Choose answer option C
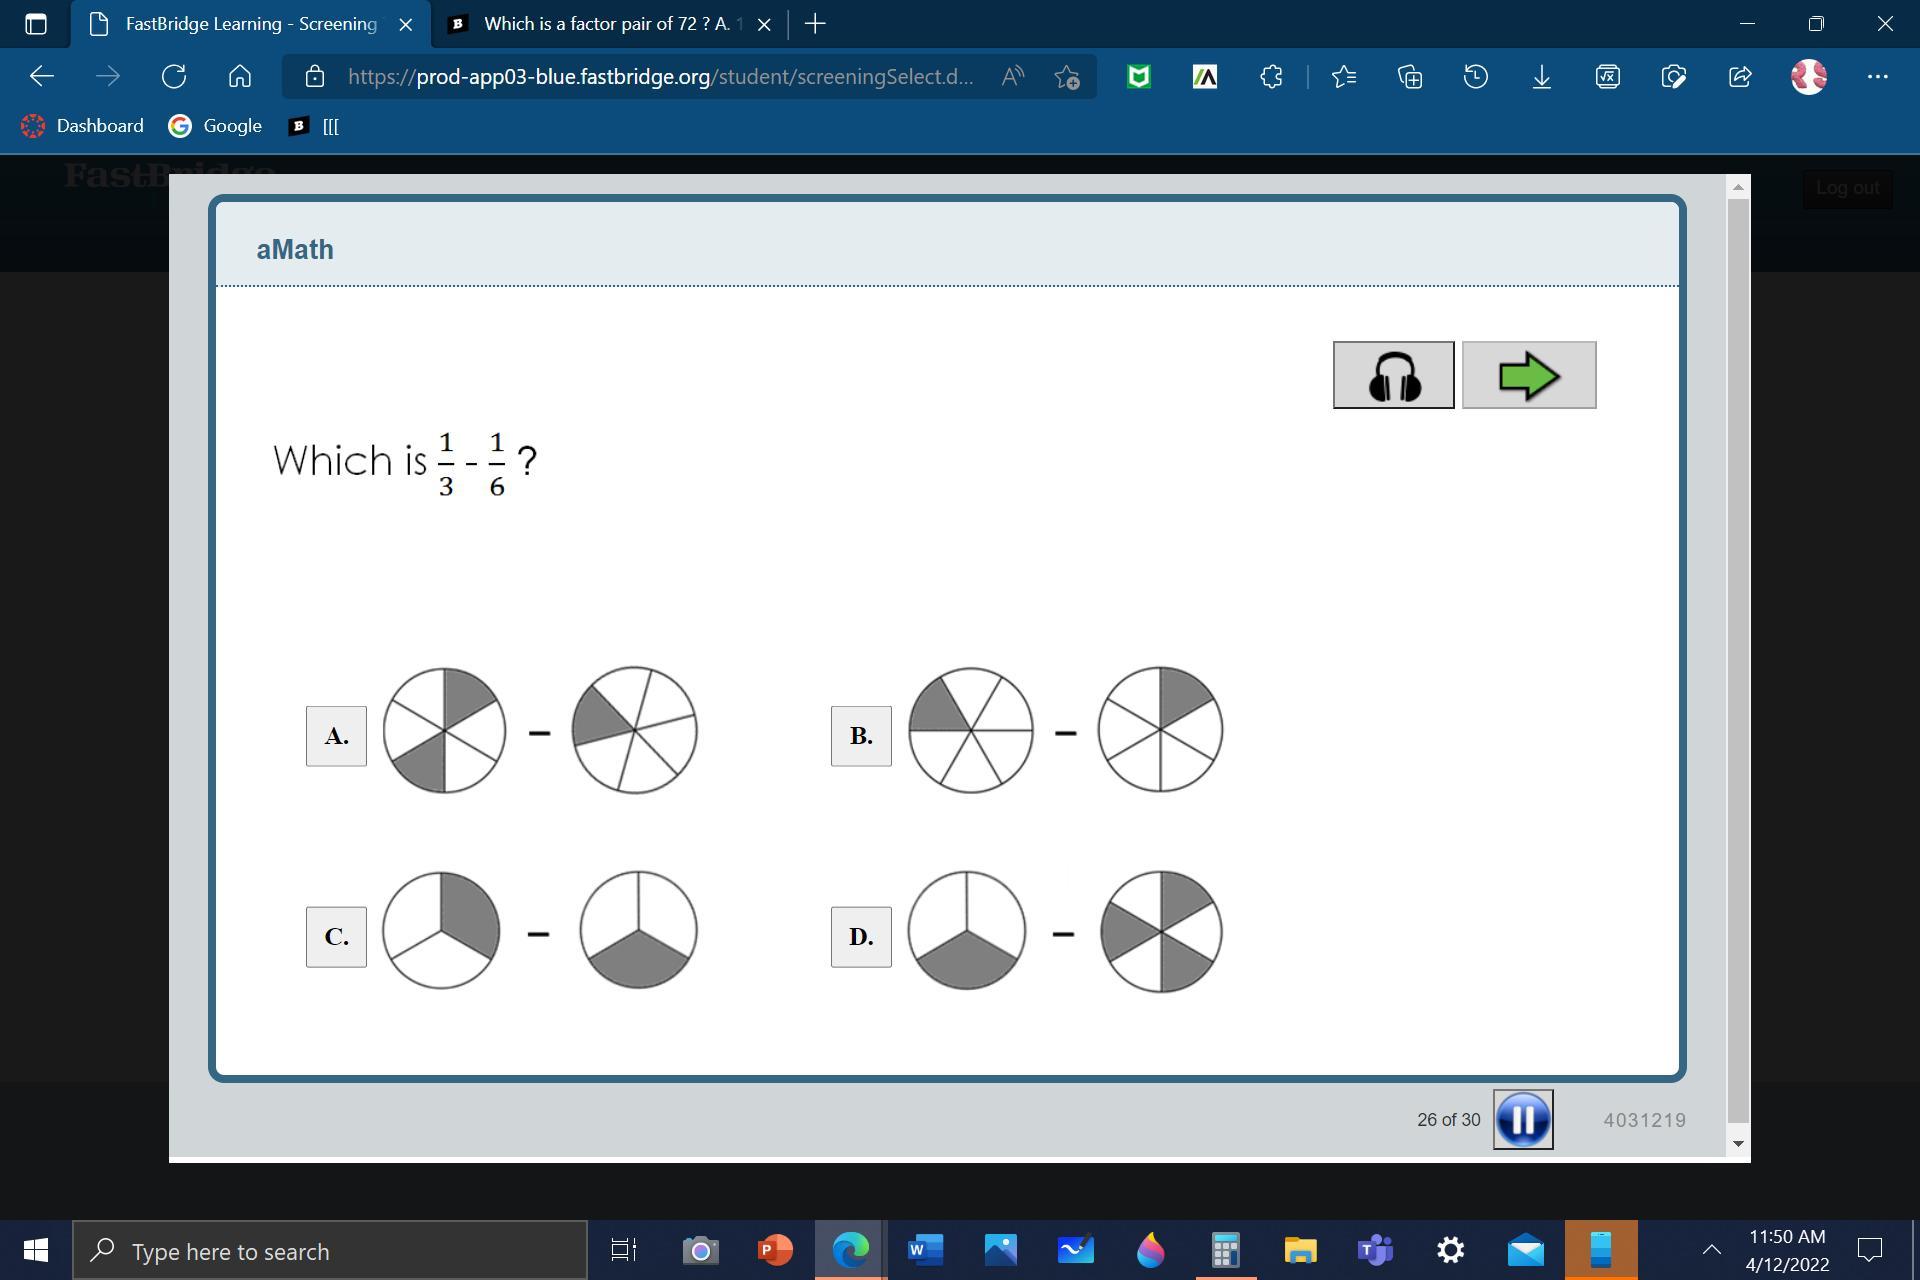1920x1280 pixels. tap(336, 937)
